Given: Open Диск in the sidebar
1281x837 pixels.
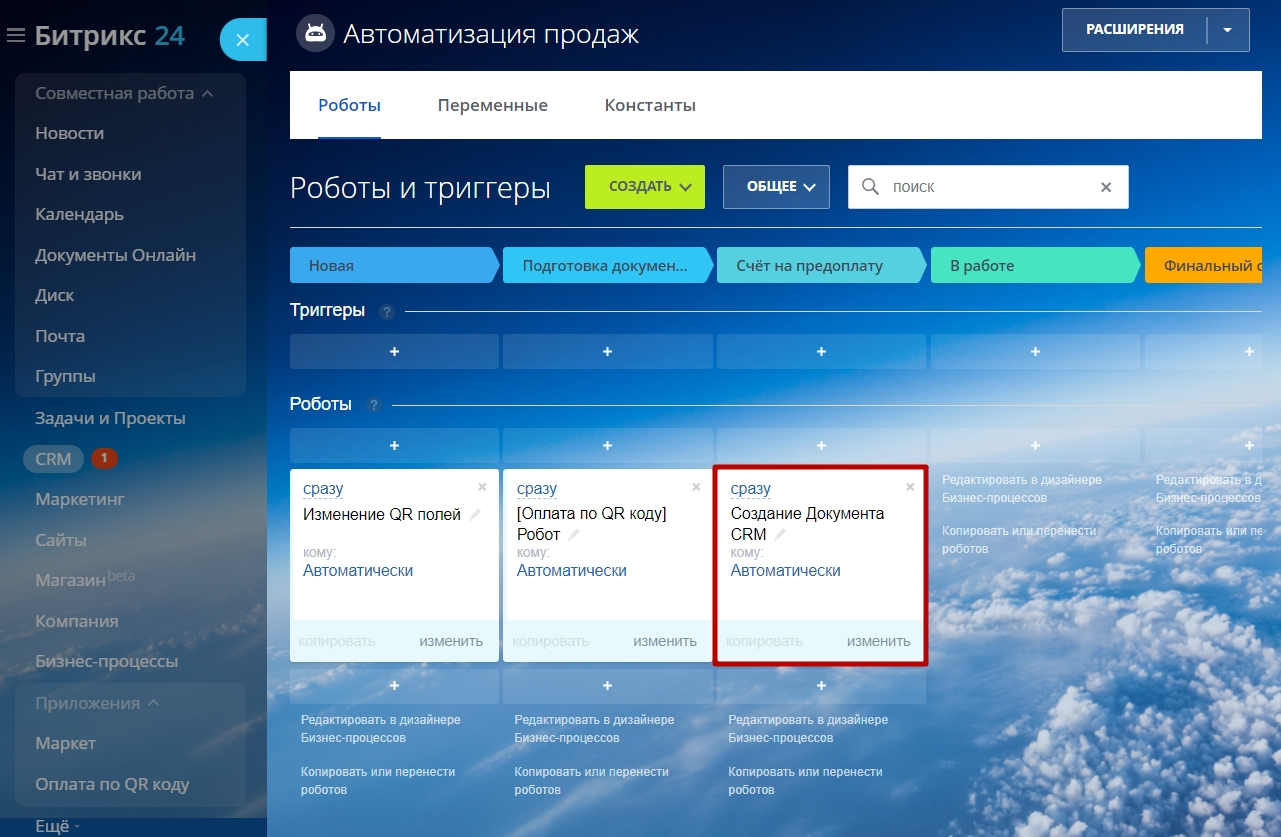Looking at the screenshot, I should [x=55, y=295].
